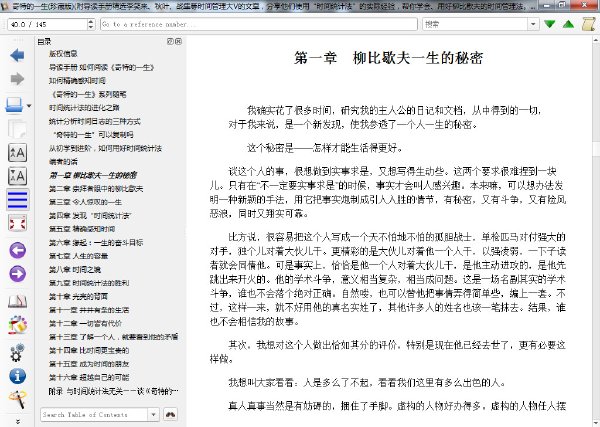The image size is (600, 427).
Task: Click the vertical scrollbar of the reading pane
Action: pos(596,230)
